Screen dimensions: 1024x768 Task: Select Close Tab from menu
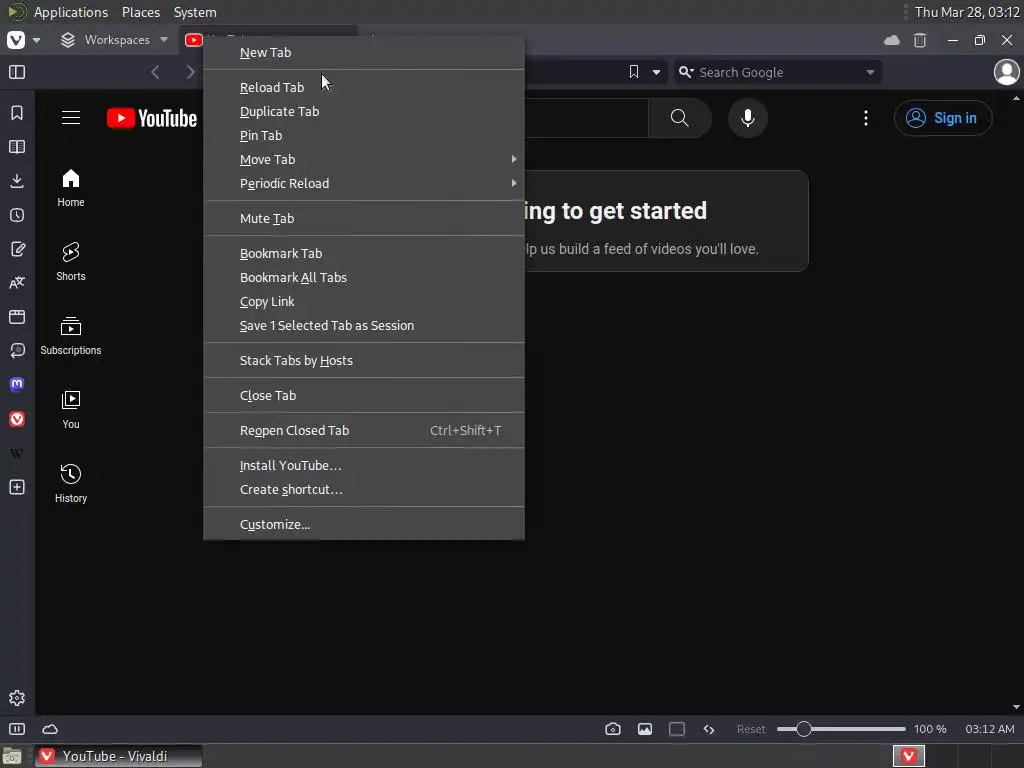364,396
